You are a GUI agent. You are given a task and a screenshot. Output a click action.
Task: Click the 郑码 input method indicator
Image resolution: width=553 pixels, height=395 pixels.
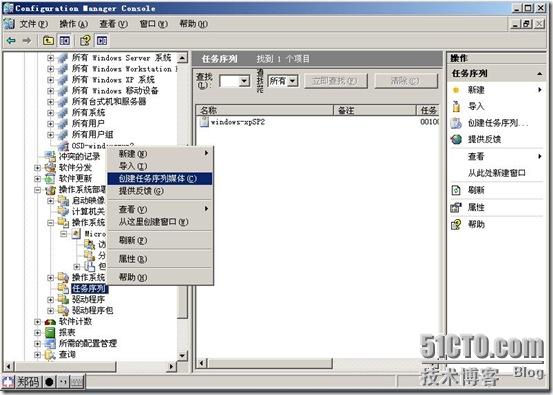click(x=28, y=382)
